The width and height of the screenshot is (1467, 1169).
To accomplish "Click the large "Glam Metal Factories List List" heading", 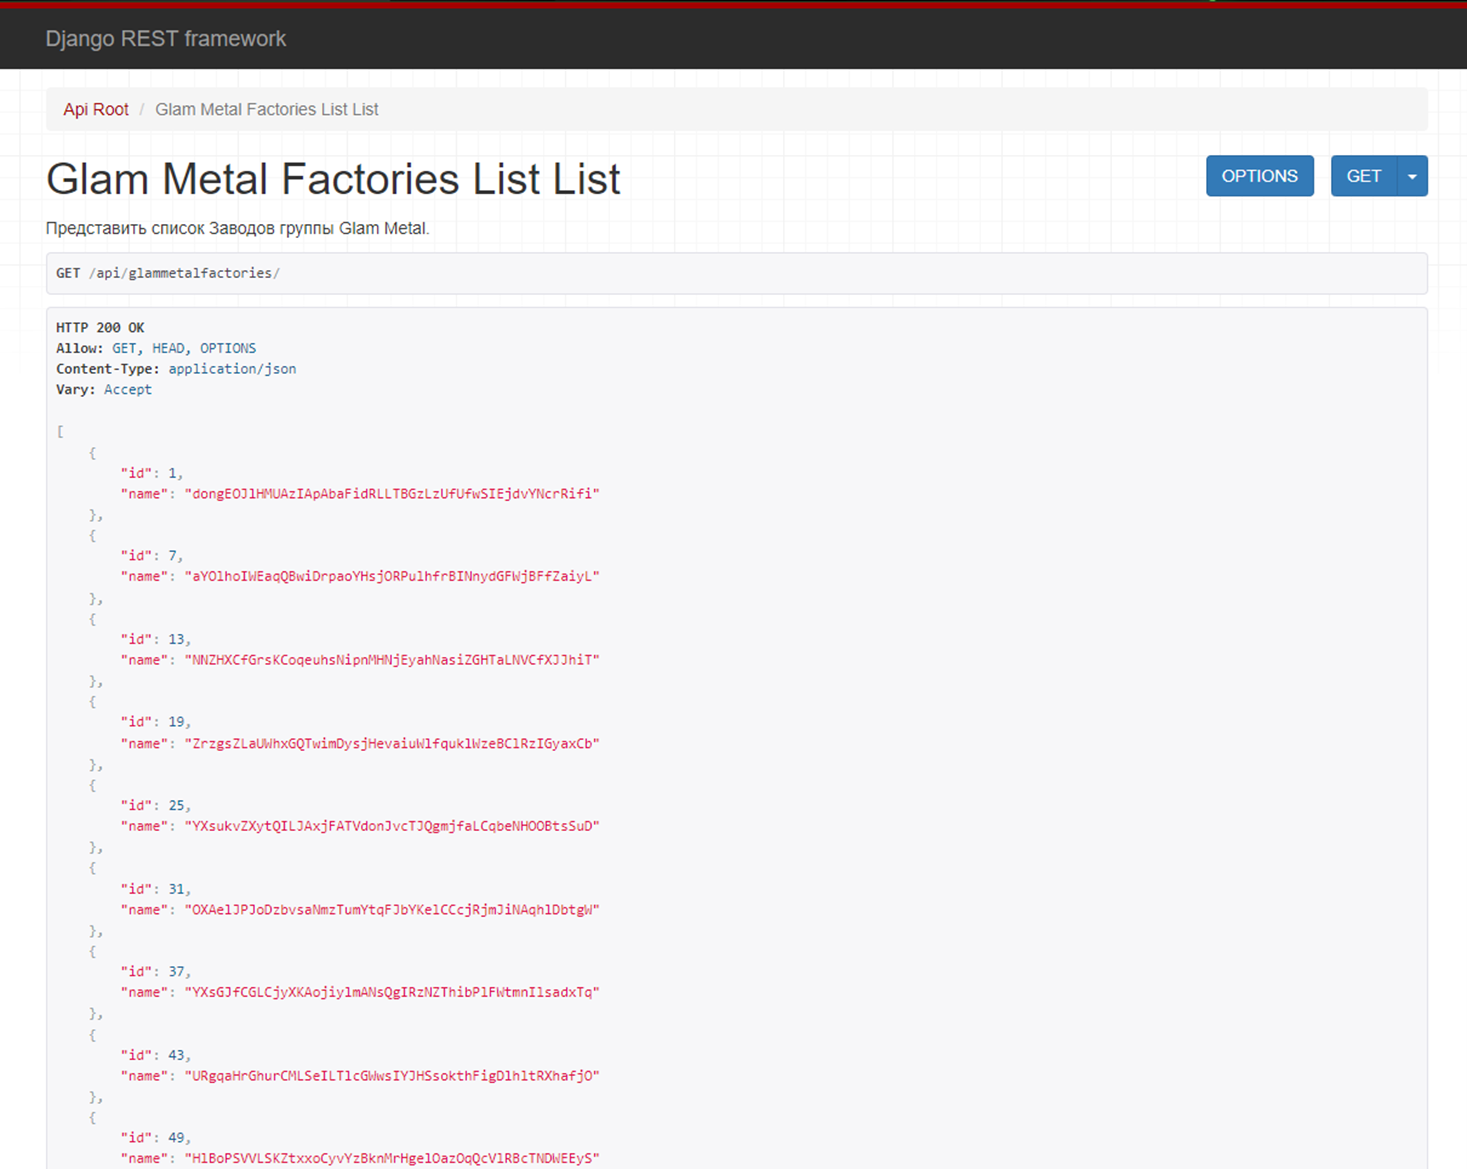I will click(x=333, y=179).
